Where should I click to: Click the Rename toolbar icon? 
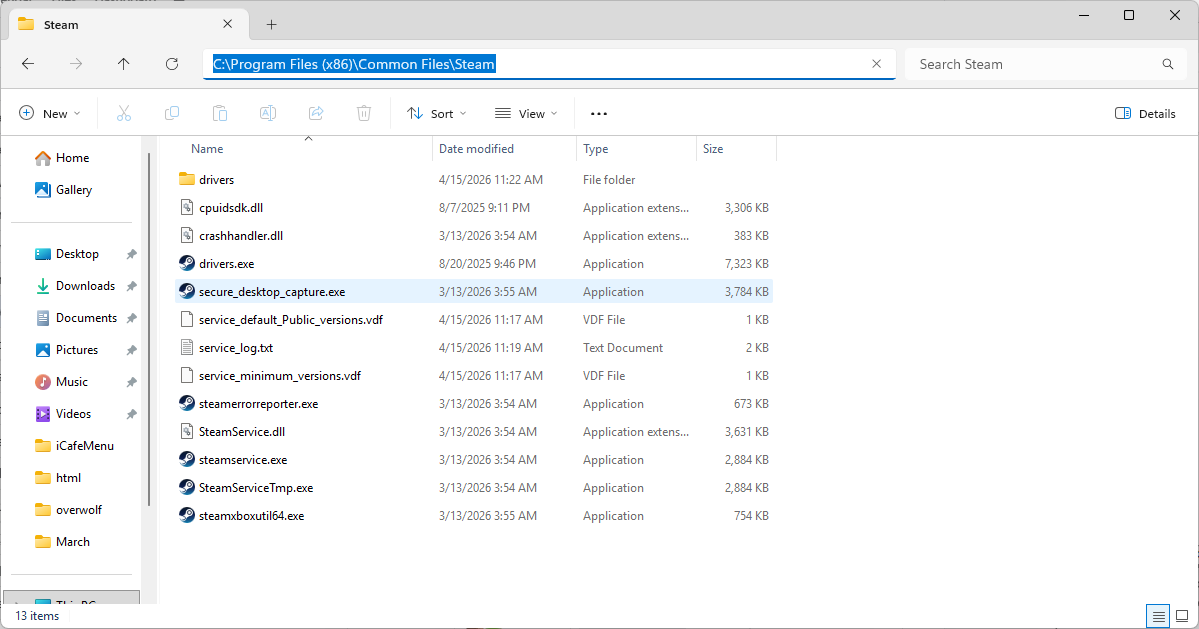coord(268,113)
